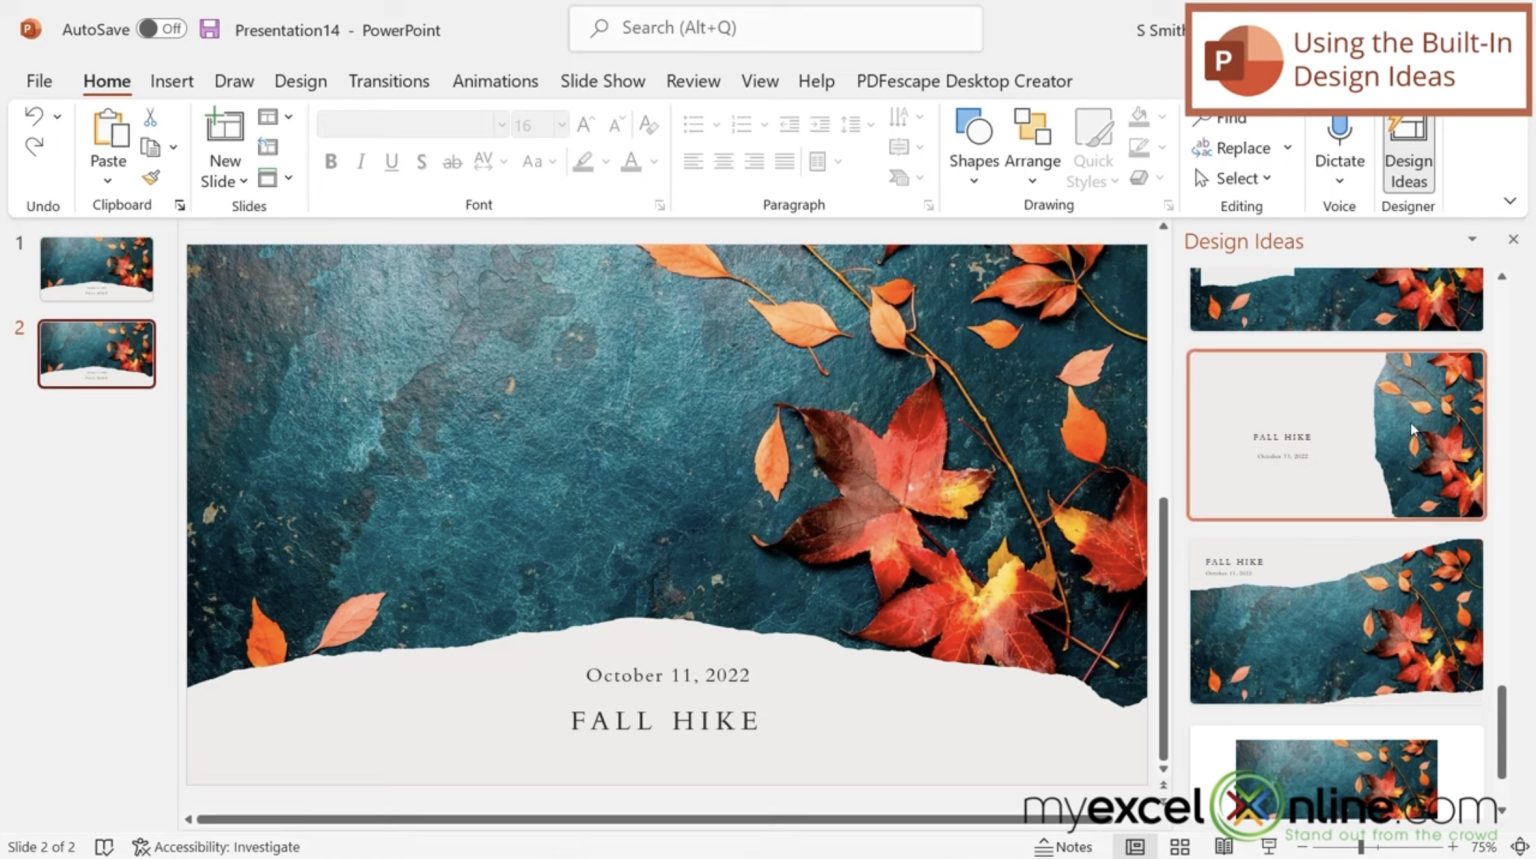Toggle Italic formatting

pos(361,161)
